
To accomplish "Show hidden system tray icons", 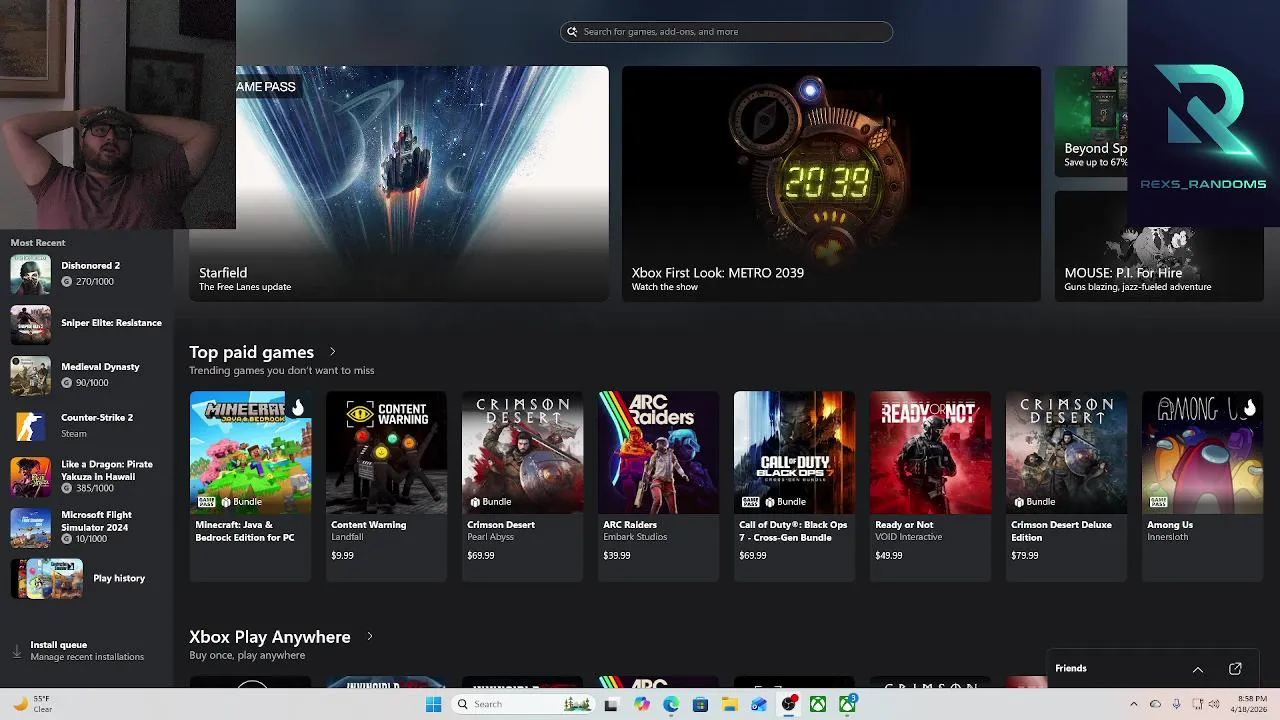I will tap(1133, 704).
